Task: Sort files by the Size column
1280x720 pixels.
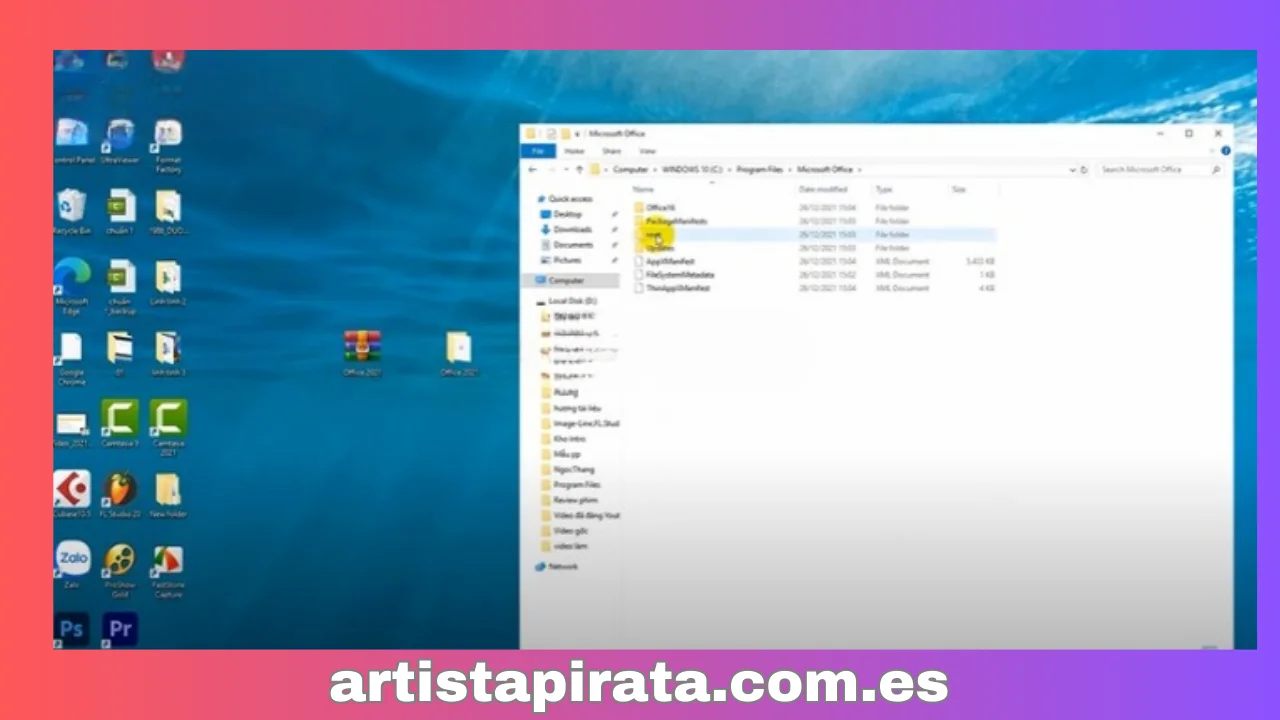Action: [959, 189]
